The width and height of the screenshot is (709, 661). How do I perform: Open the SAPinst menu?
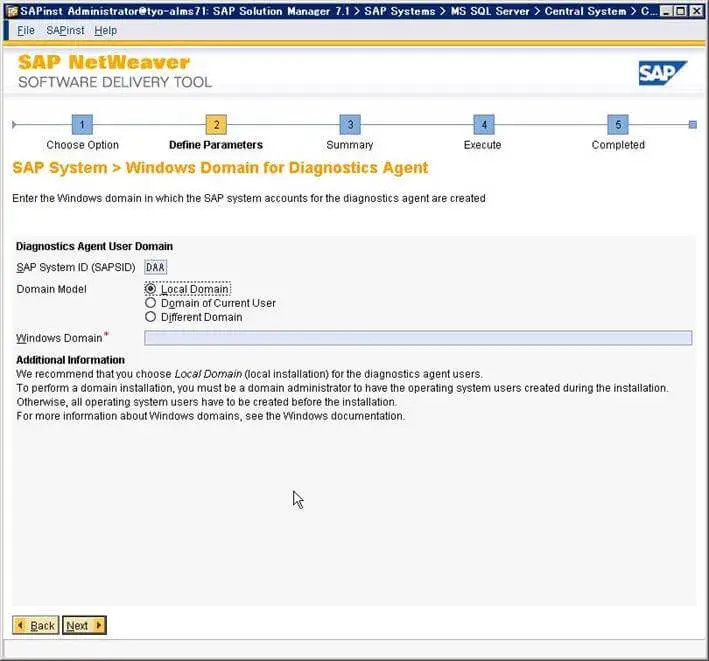click(65, 30)
